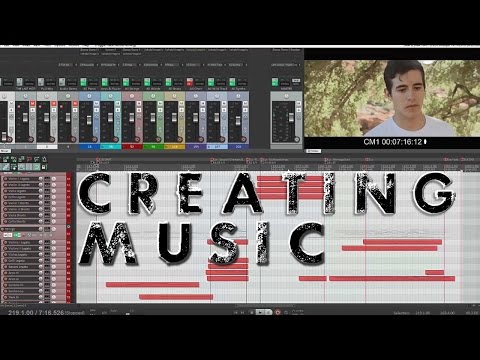Jump to project start with transport rewind icon
Viewport: 480px width, 360px height.
coord(236,312)
